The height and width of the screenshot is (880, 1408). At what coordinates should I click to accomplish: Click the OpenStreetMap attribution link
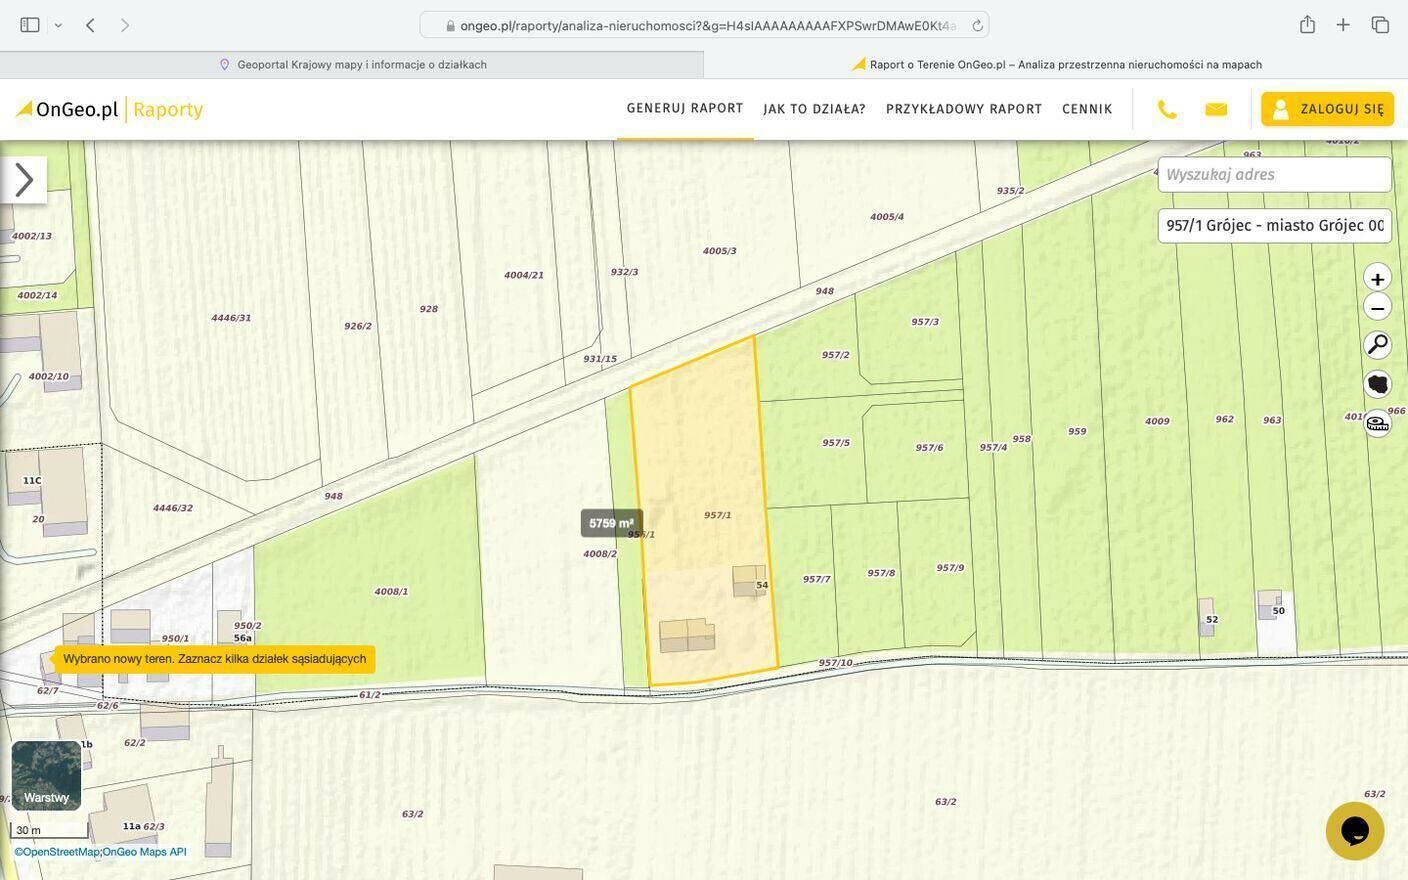click(x=56, y=852)
